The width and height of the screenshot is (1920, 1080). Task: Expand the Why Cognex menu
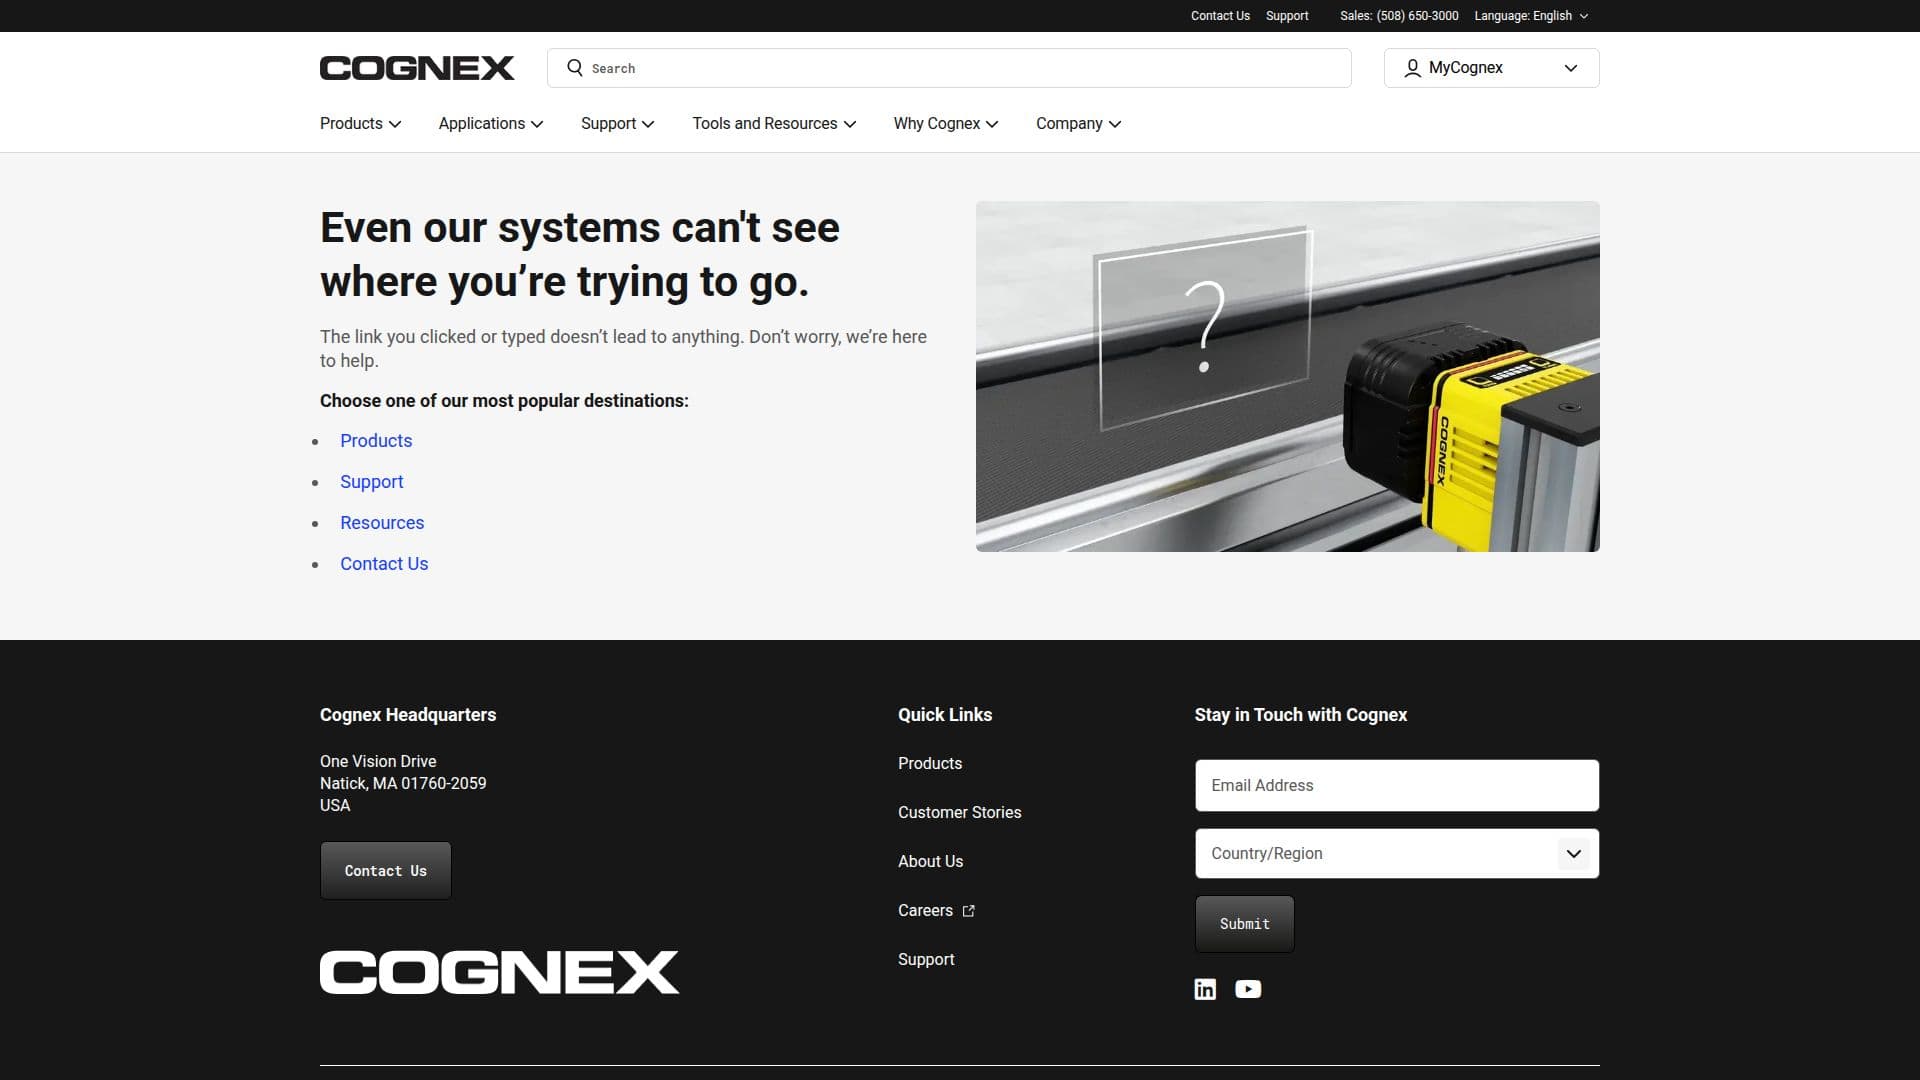(946, 124)
